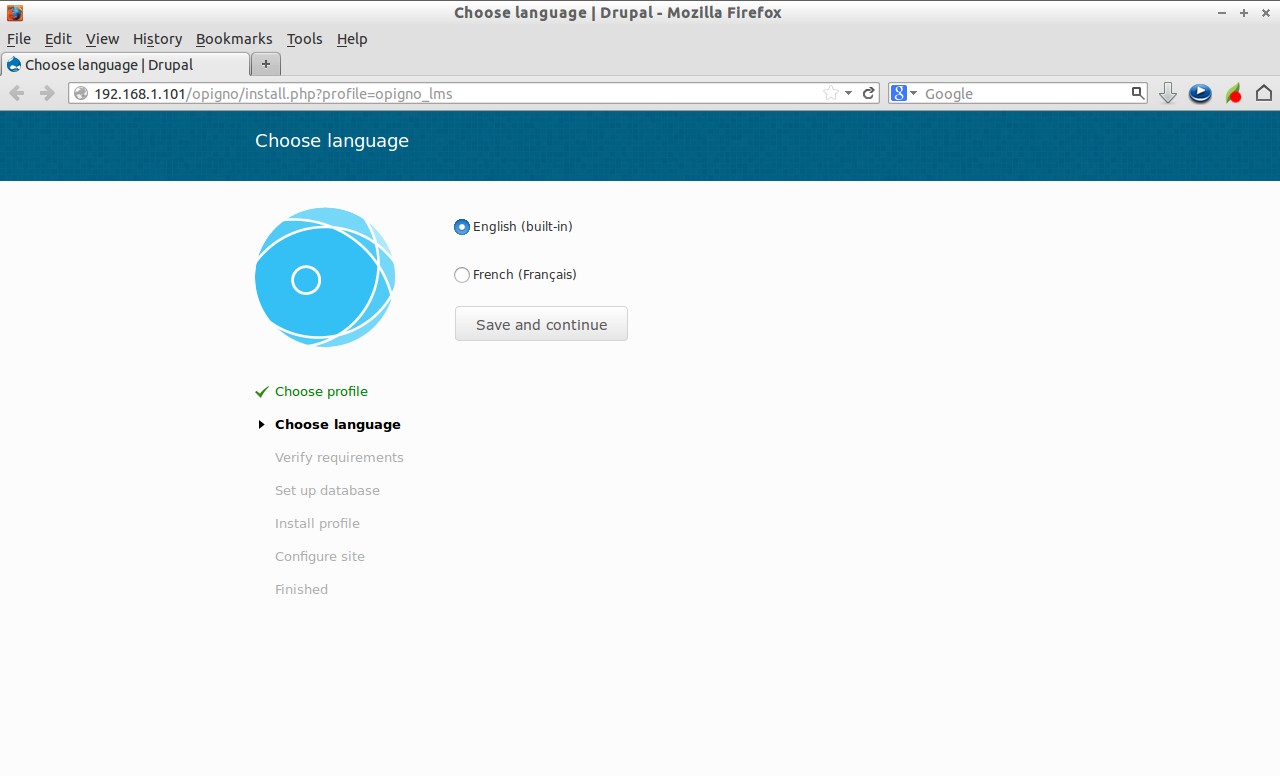
Task: Select the Choose language | Drupal tab
Action: click(x=125, y=65)
